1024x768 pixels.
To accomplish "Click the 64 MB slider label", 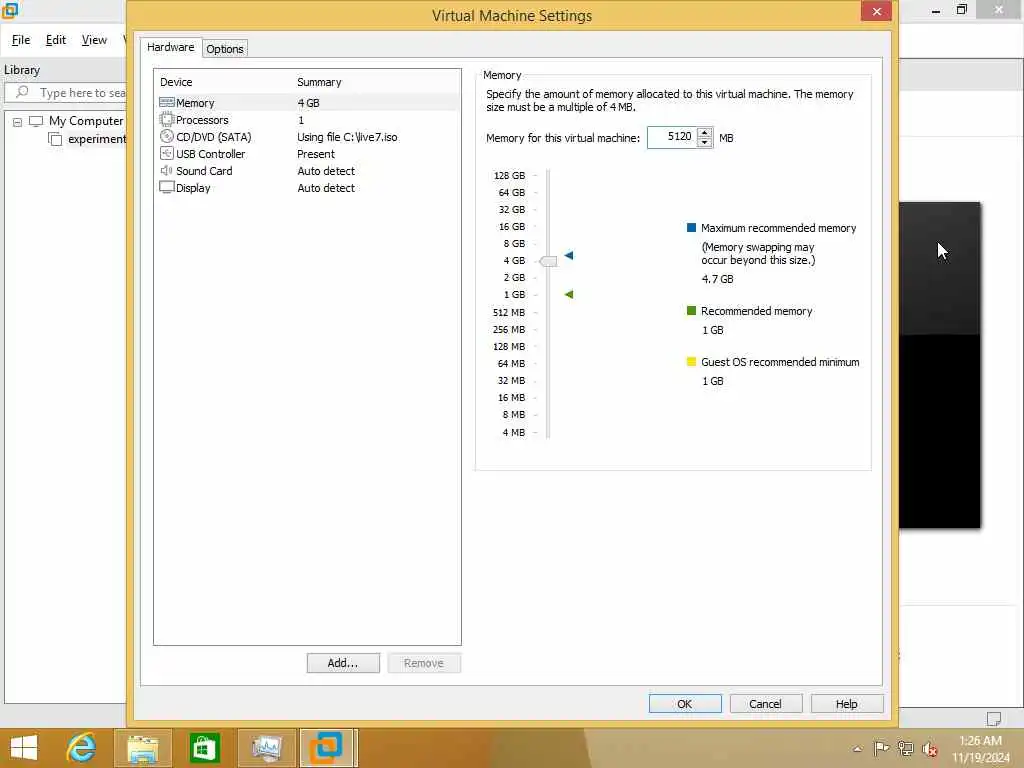I will pyautogui.click(x=511, y=363).
